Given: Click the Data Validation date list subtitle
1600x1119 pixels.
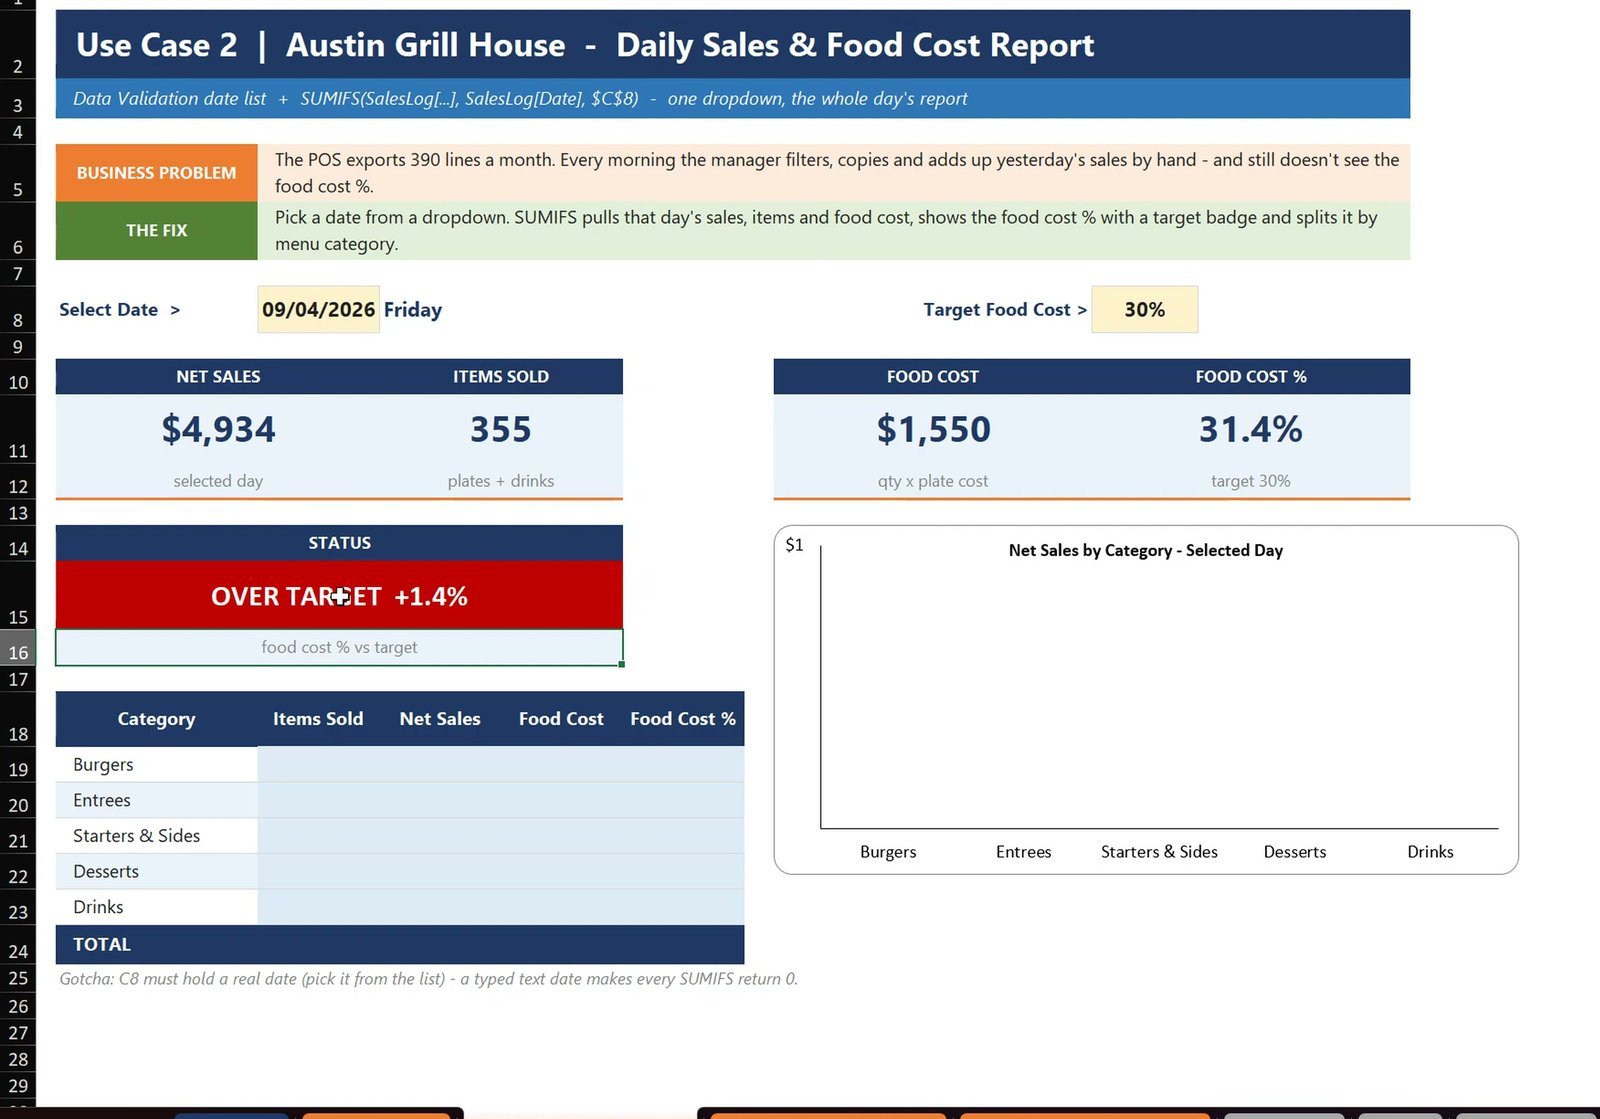Looking at the screenshot, I should 733,98.
